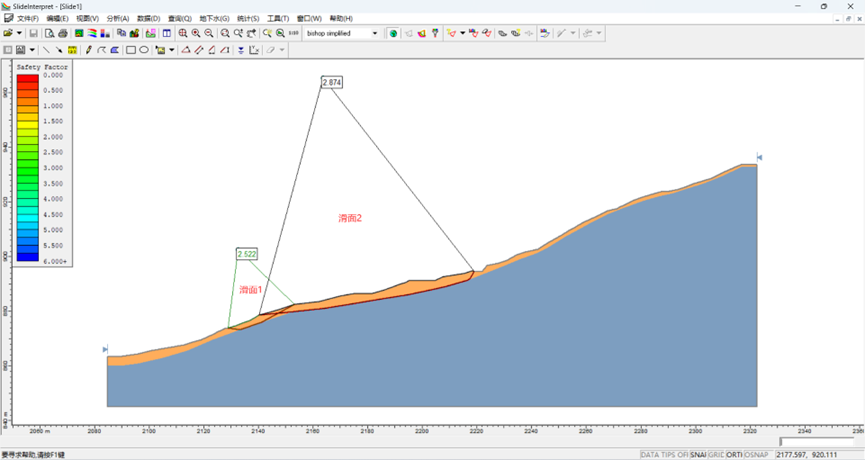Click the red label 滑面1
The height and width of the screenshot is (460, 865).
[x=250, y=290]
